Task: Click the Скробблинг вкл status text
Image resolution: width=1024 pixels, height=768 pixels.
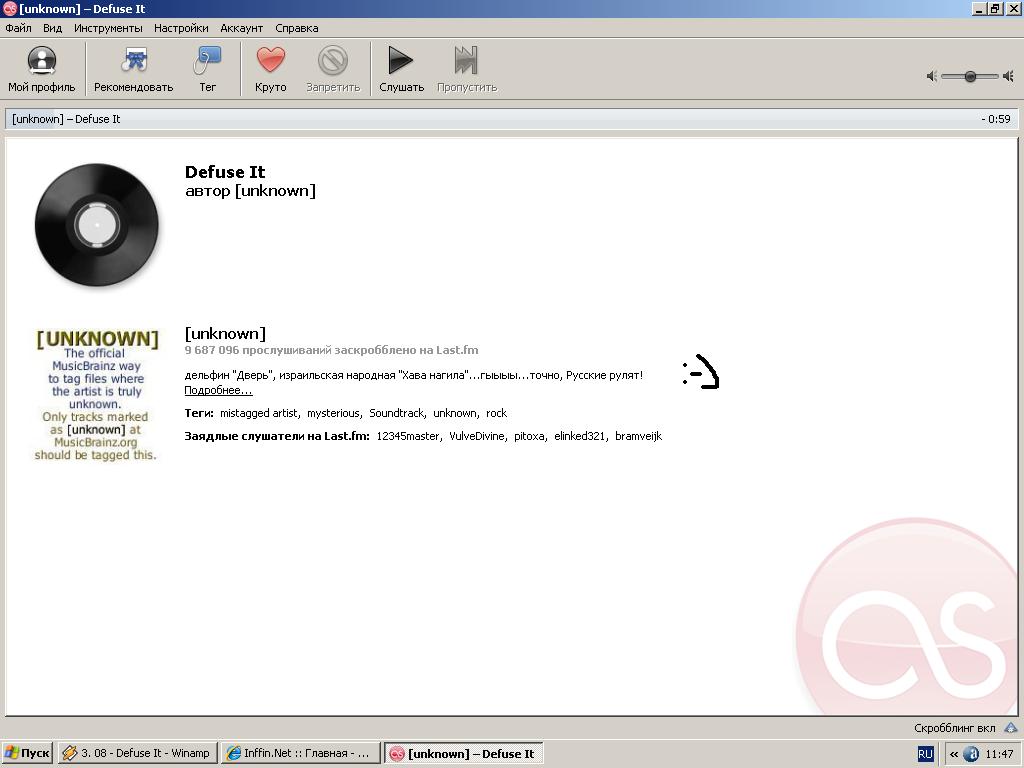Action: click(954, 728)
